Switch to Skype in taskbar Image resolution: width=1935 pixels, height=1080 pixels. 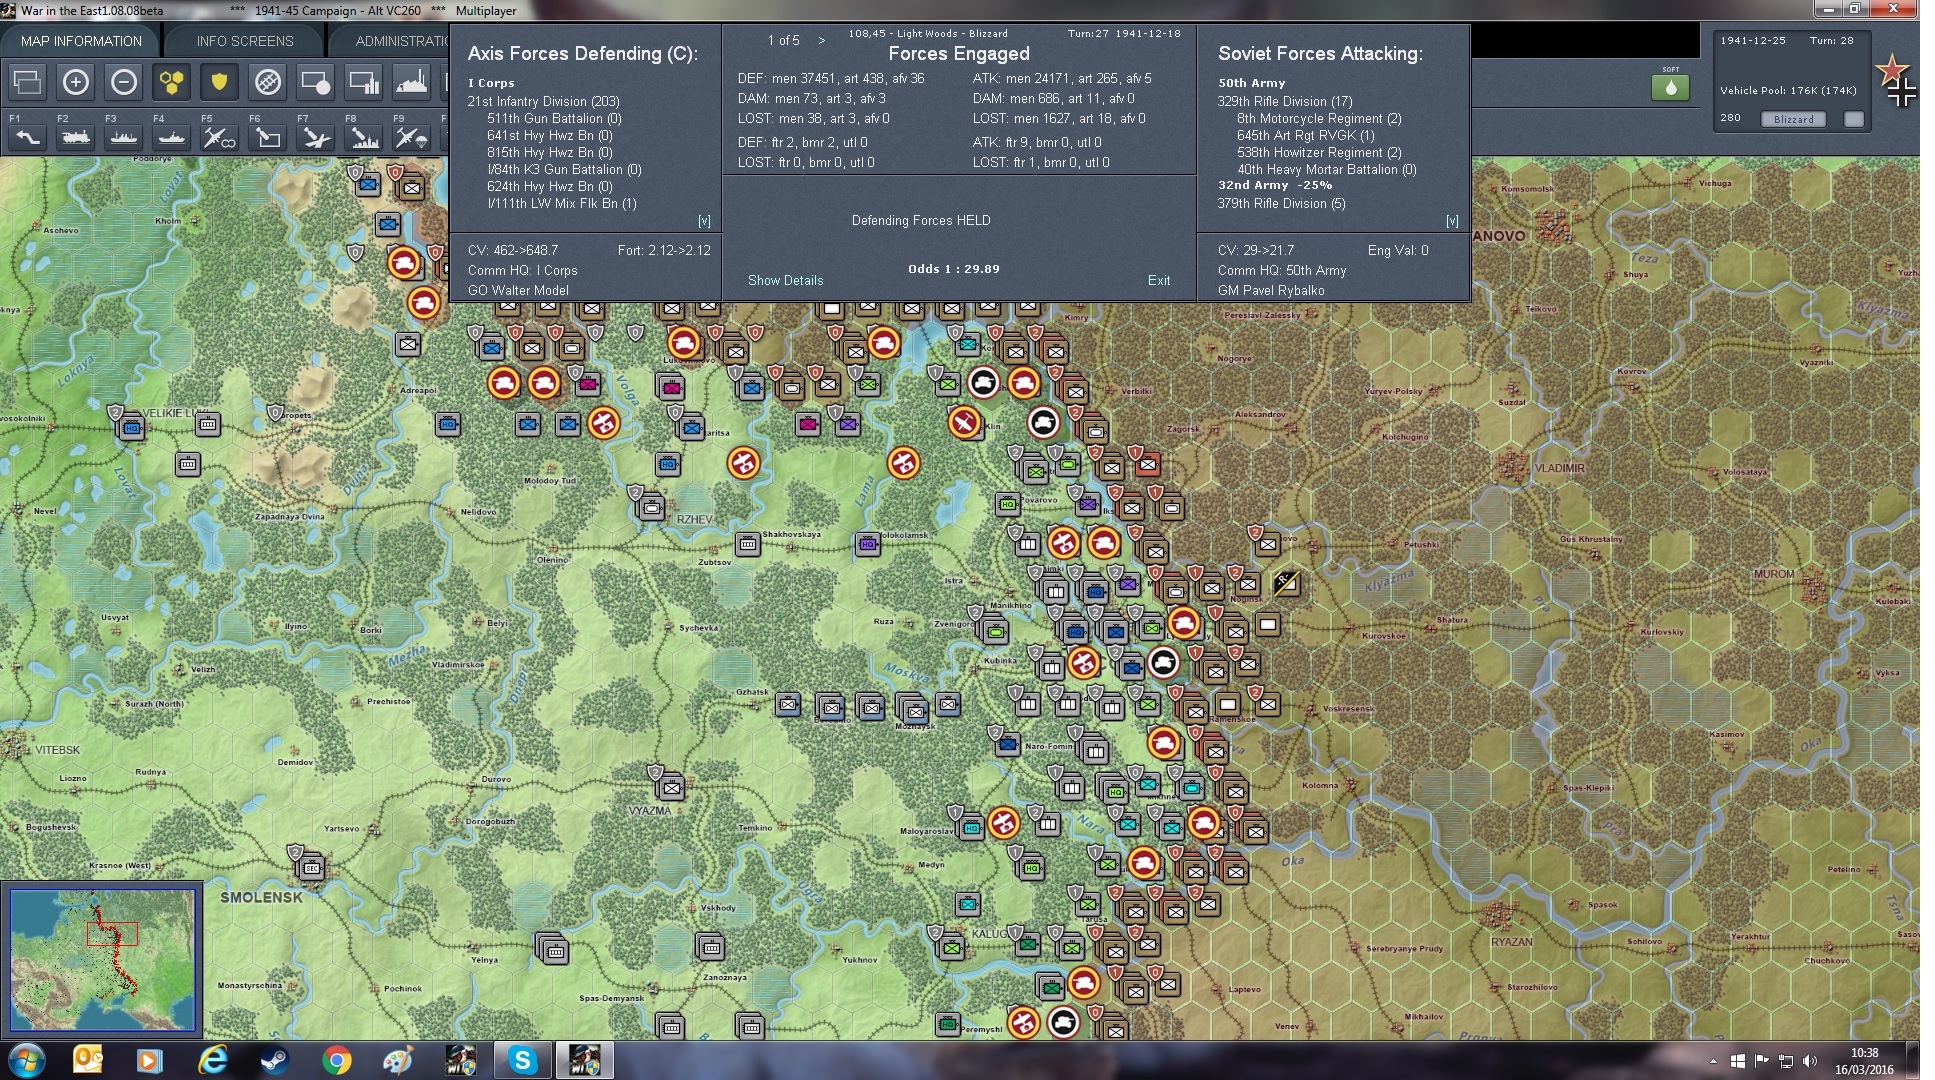(x=522, y=1060)
